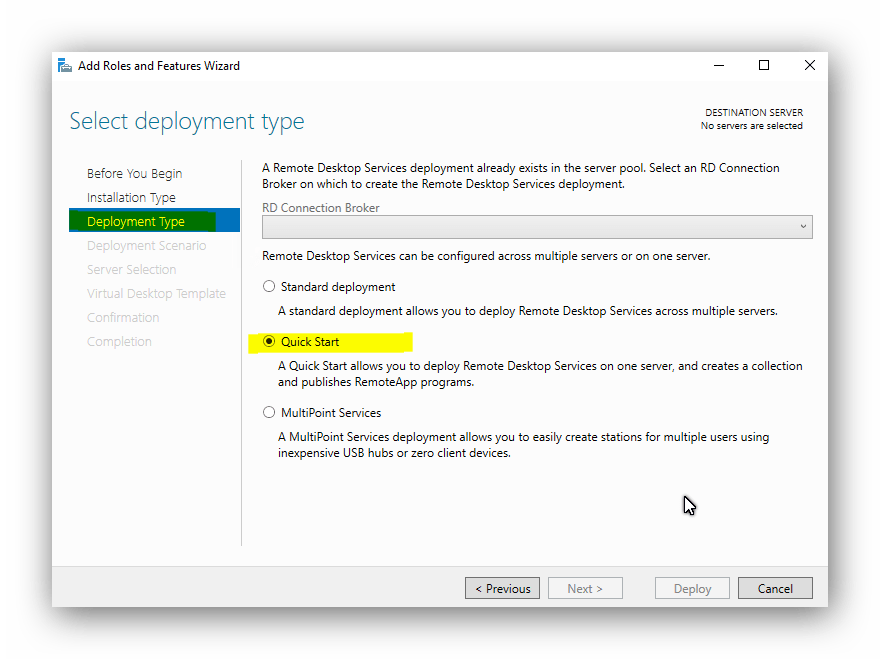This screenshot has height=659, width=880.
Task: Go to Before You Begin step
Action: [x=135, y=173]
